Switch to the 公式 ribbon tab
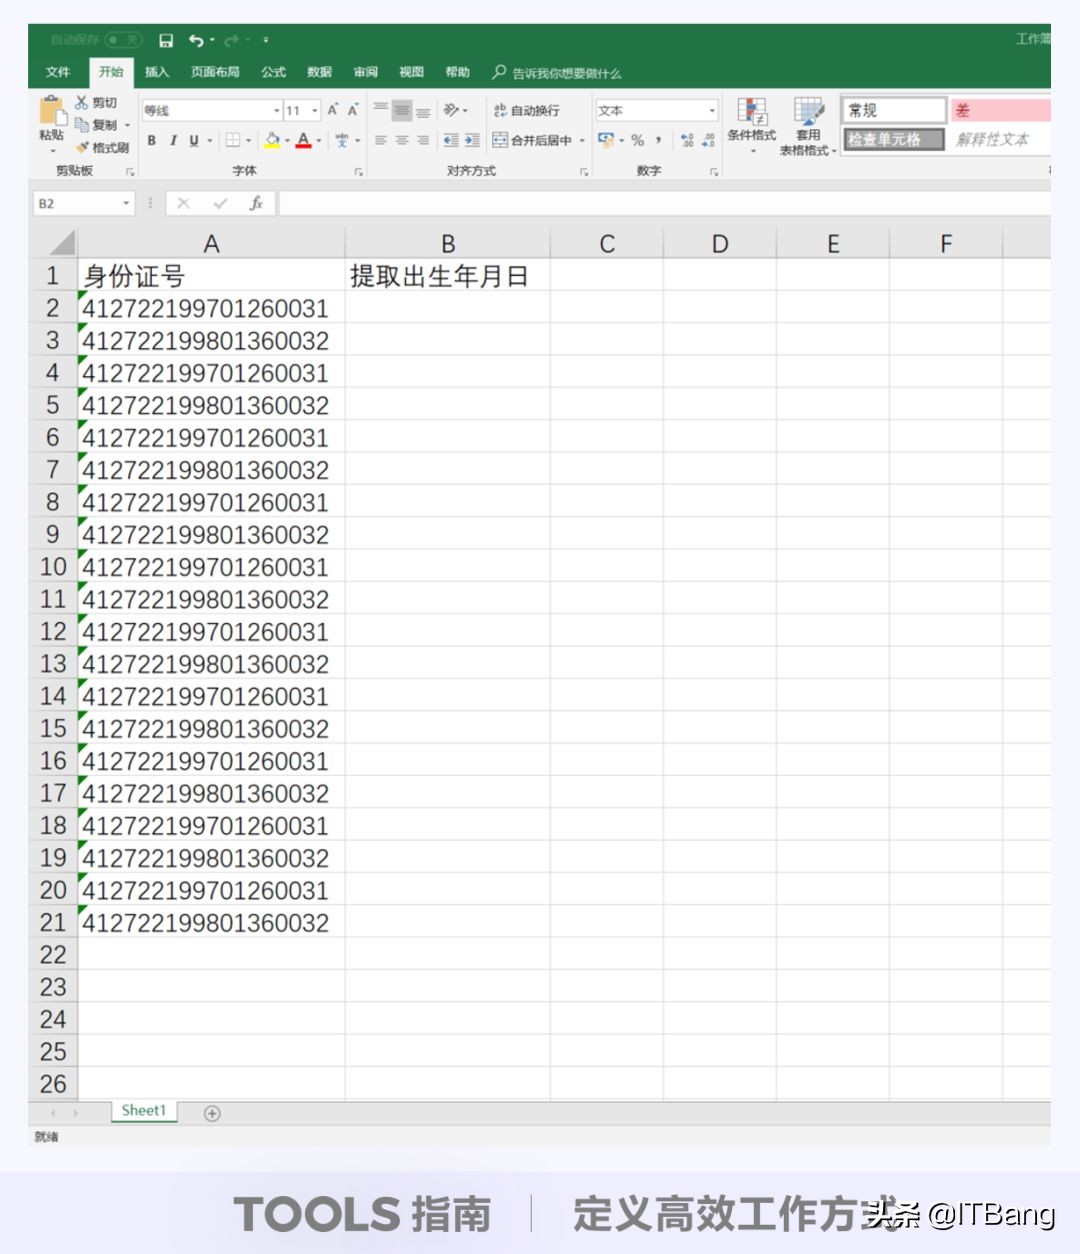The height and width of the screenshot is (1254, 1080). click(272, 72)
